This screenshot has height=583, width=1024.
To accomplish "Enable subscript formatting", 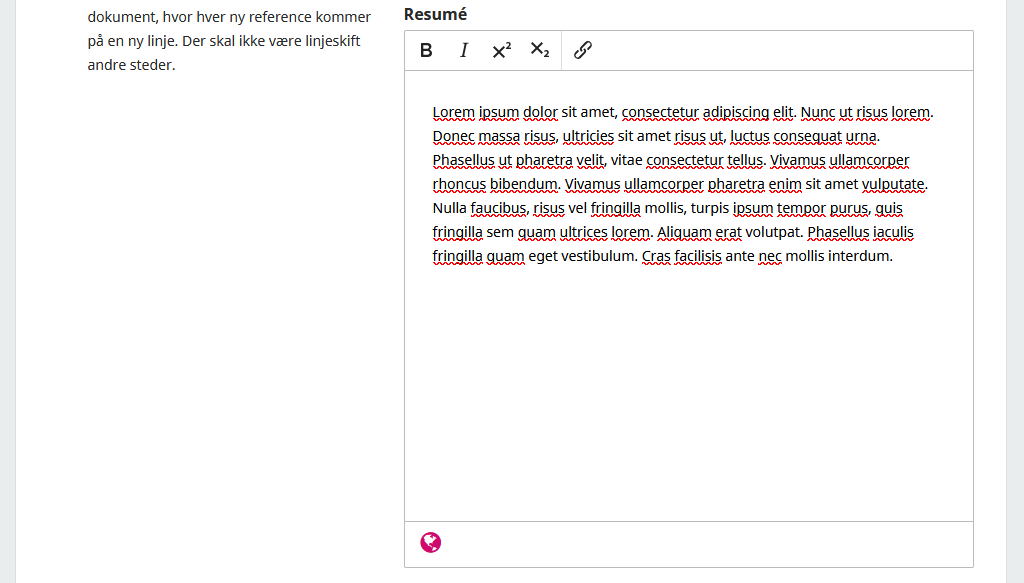I will (540, 50).
